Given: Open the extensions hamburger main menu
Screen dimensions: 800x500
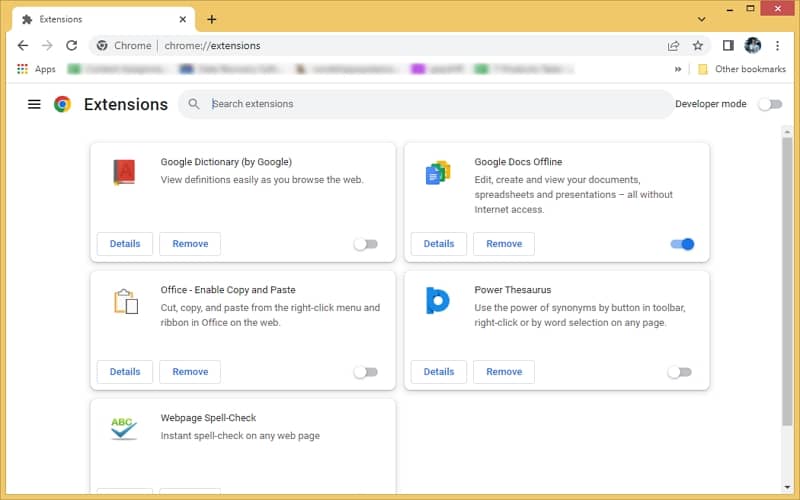Looking at the screenshot, I should 34,104.
